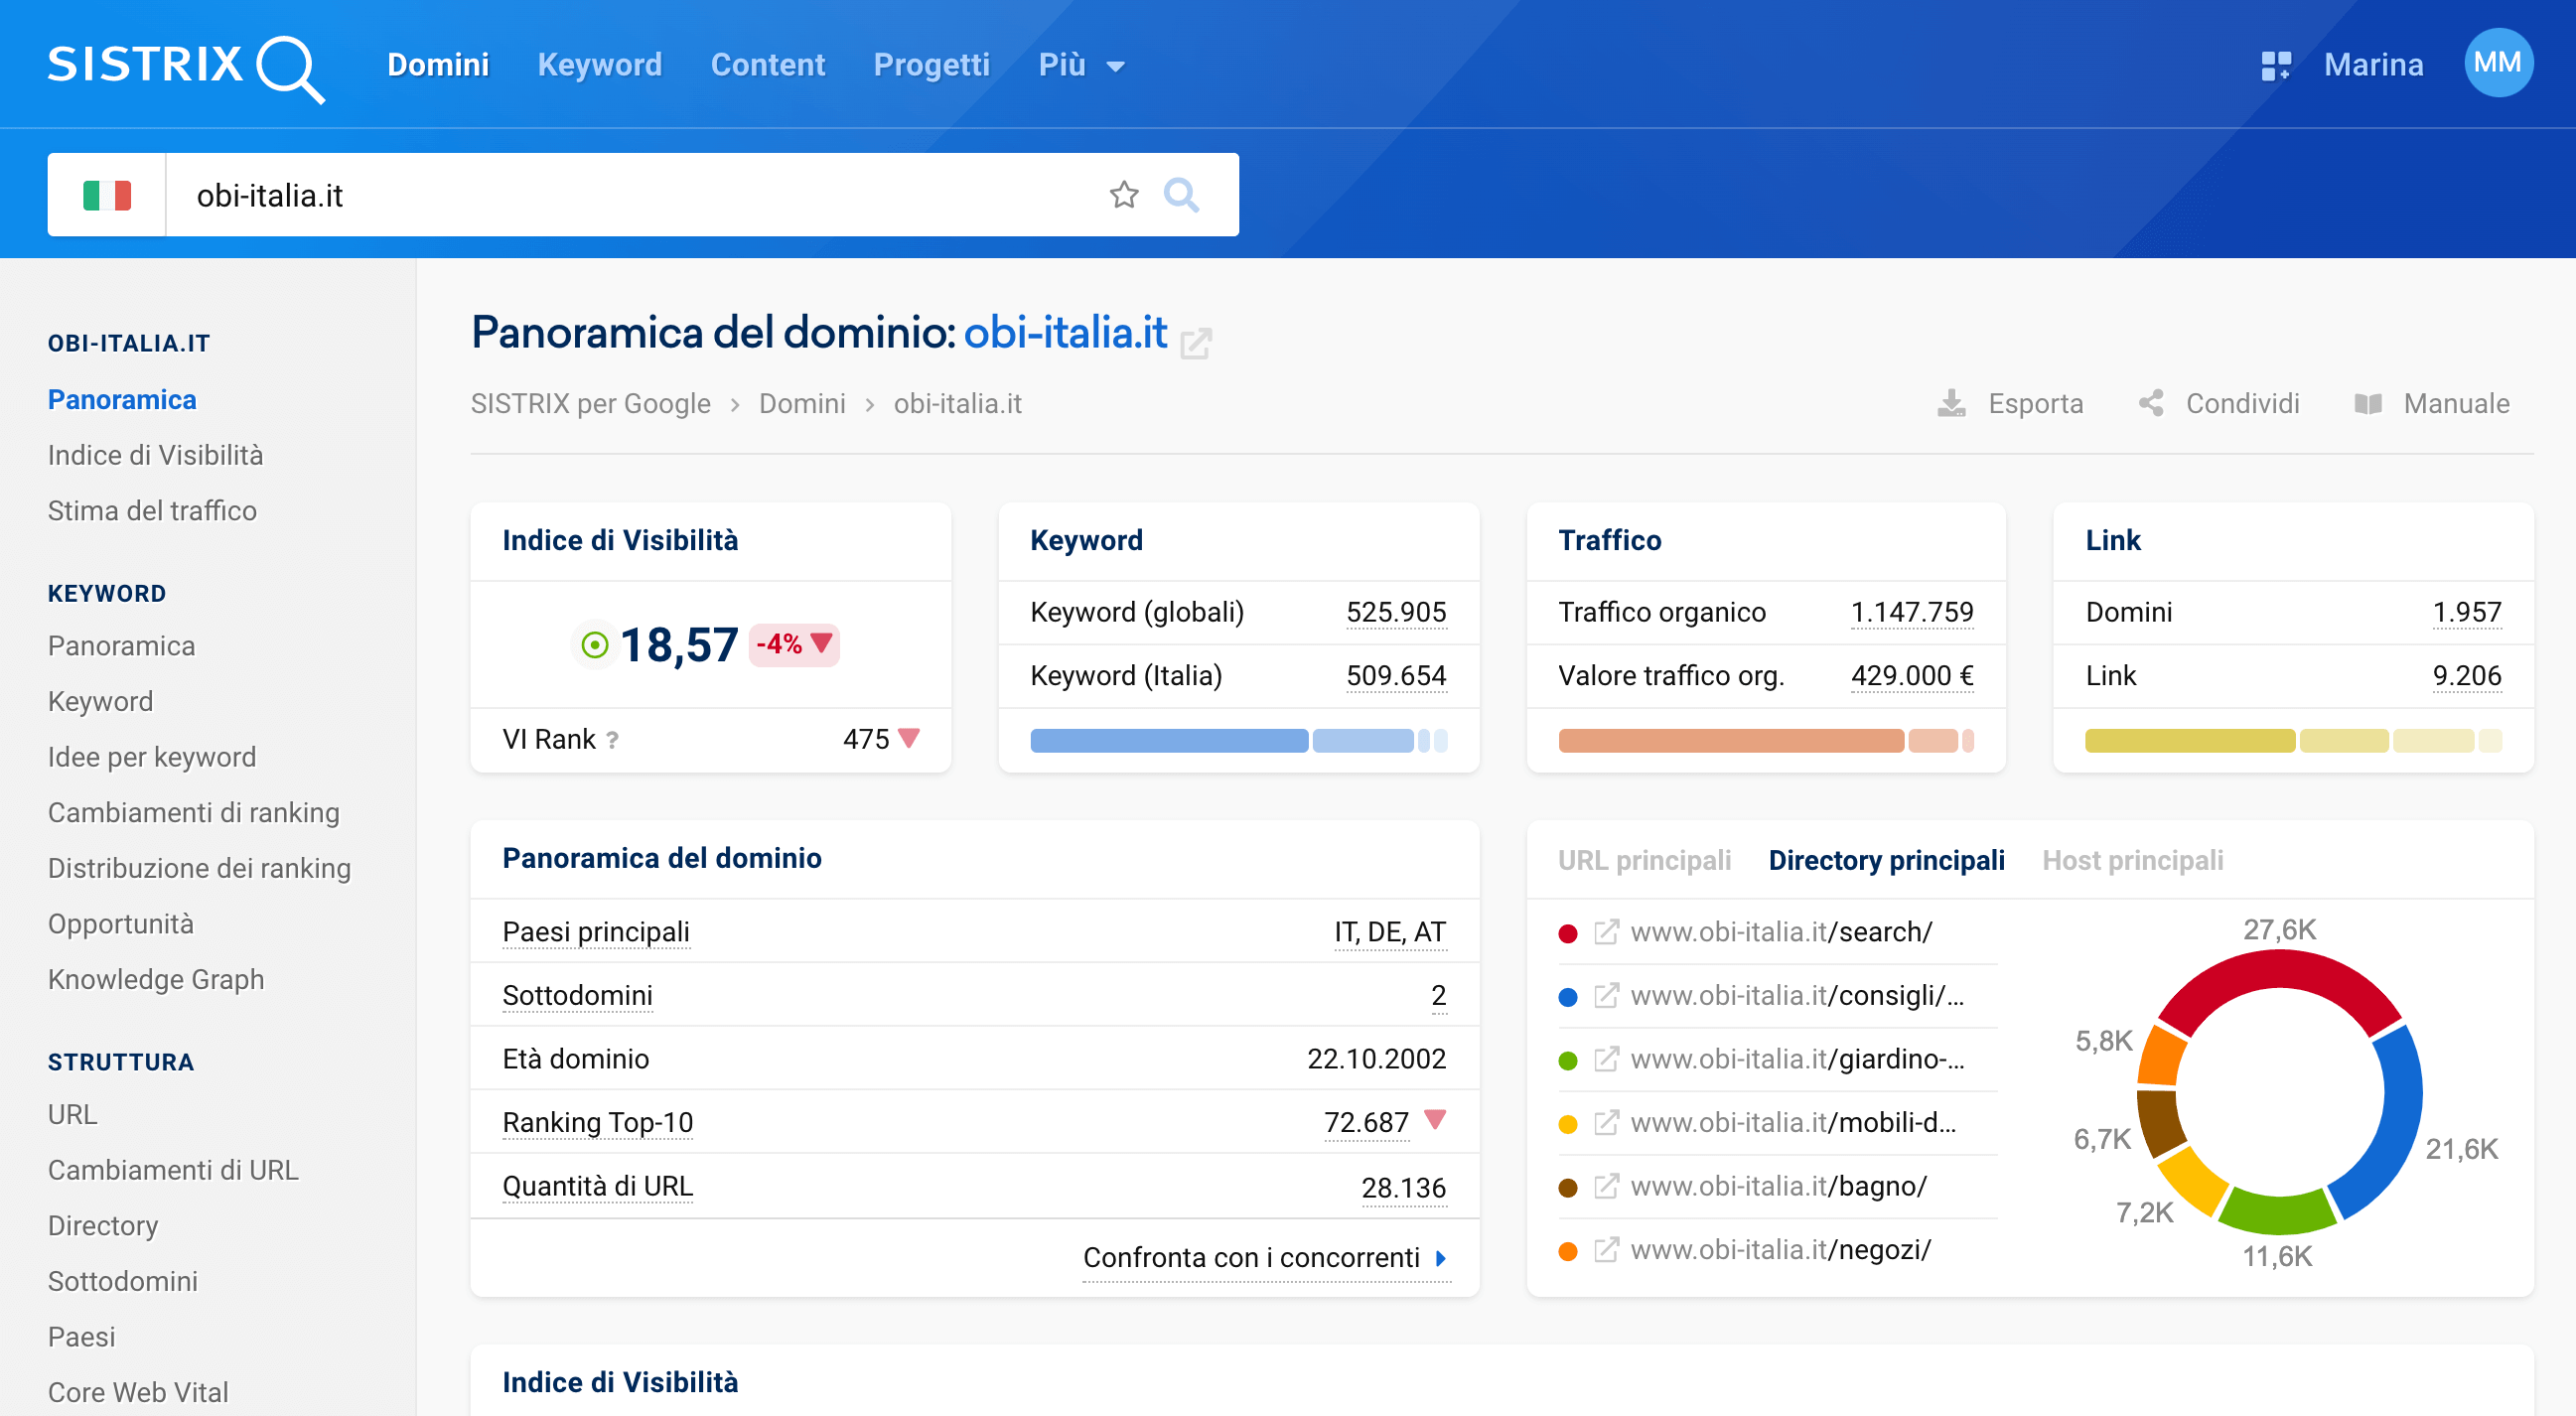Click the red /search/ legend dot
The width and height of the screenshot is (2576, 1416).
click(x=1568, y=934)
